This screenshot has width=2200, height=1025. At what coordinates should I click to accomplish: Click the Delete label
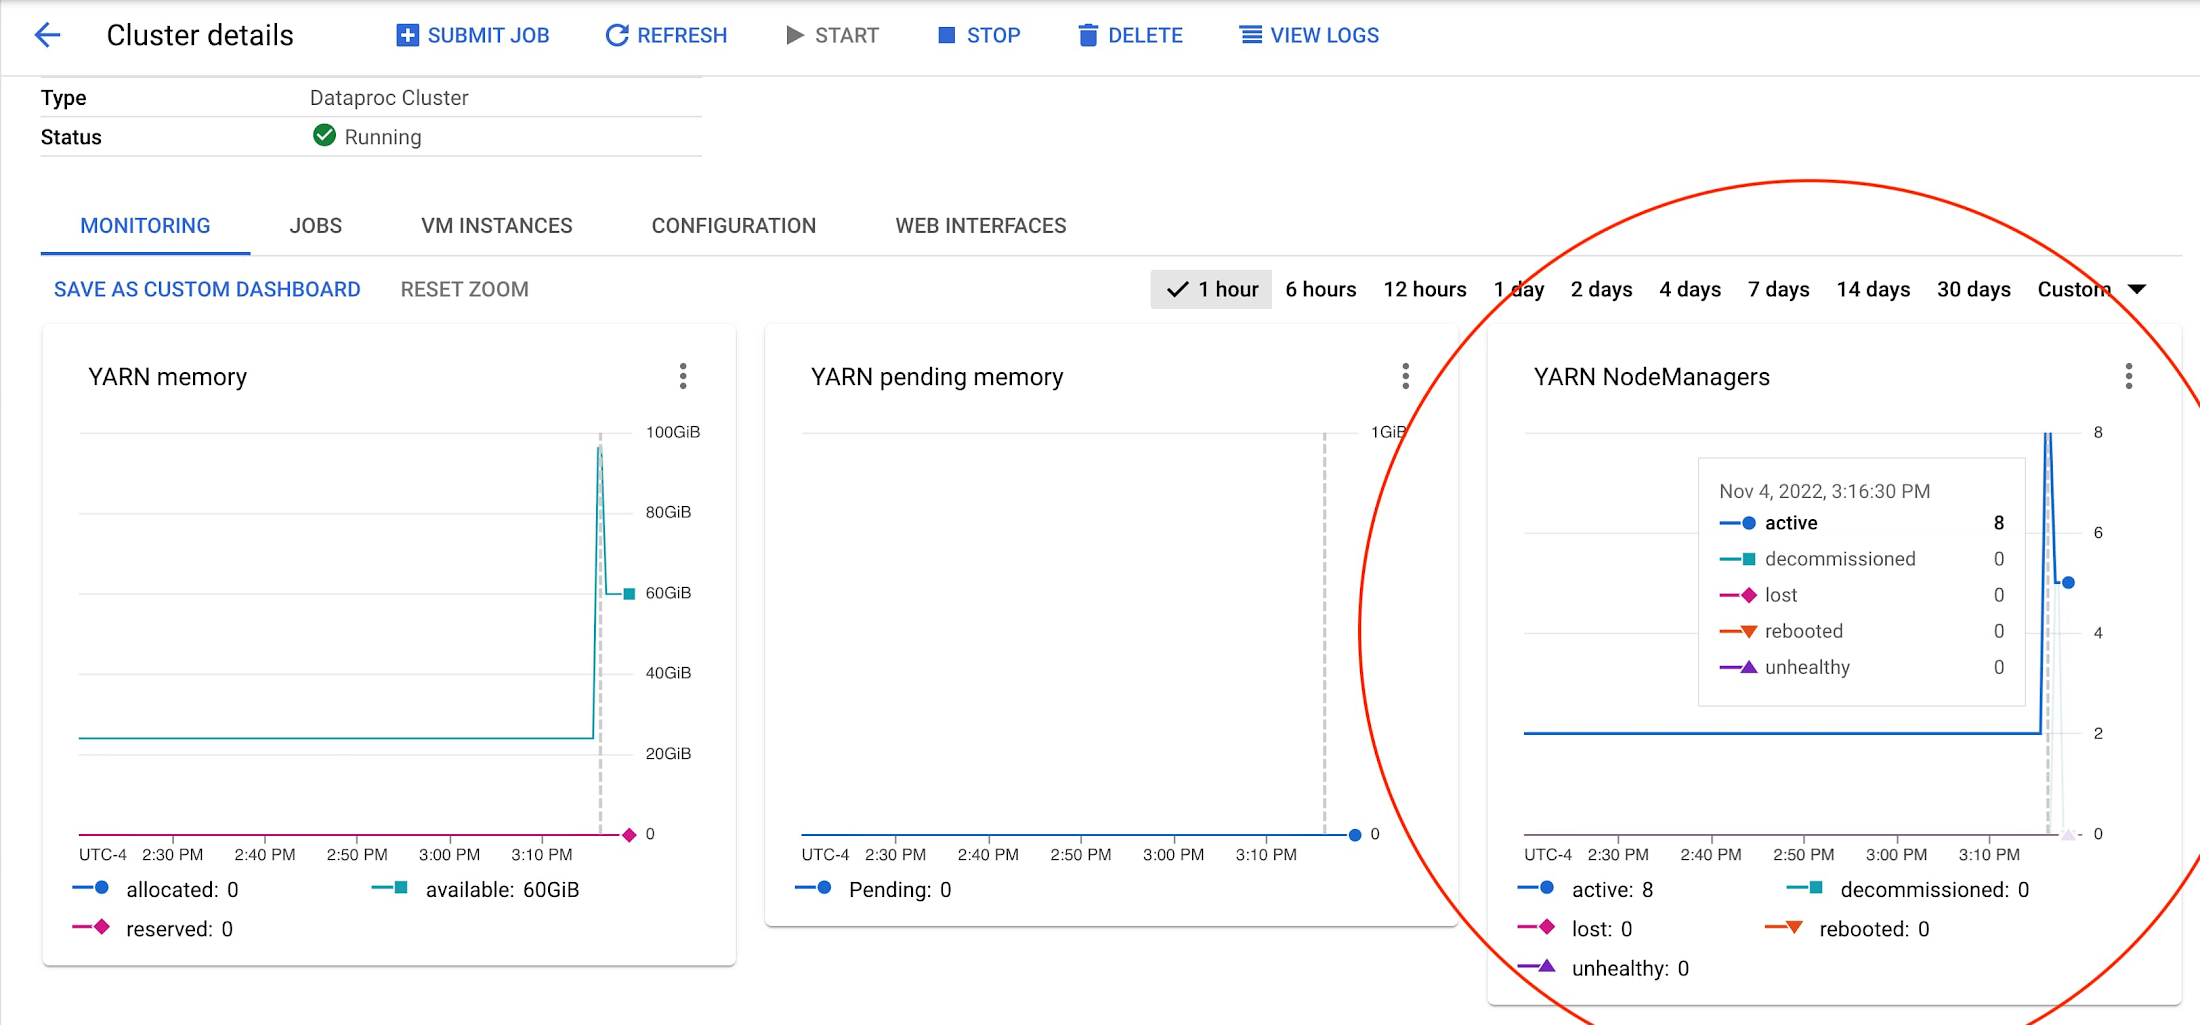pos(1145,35)
